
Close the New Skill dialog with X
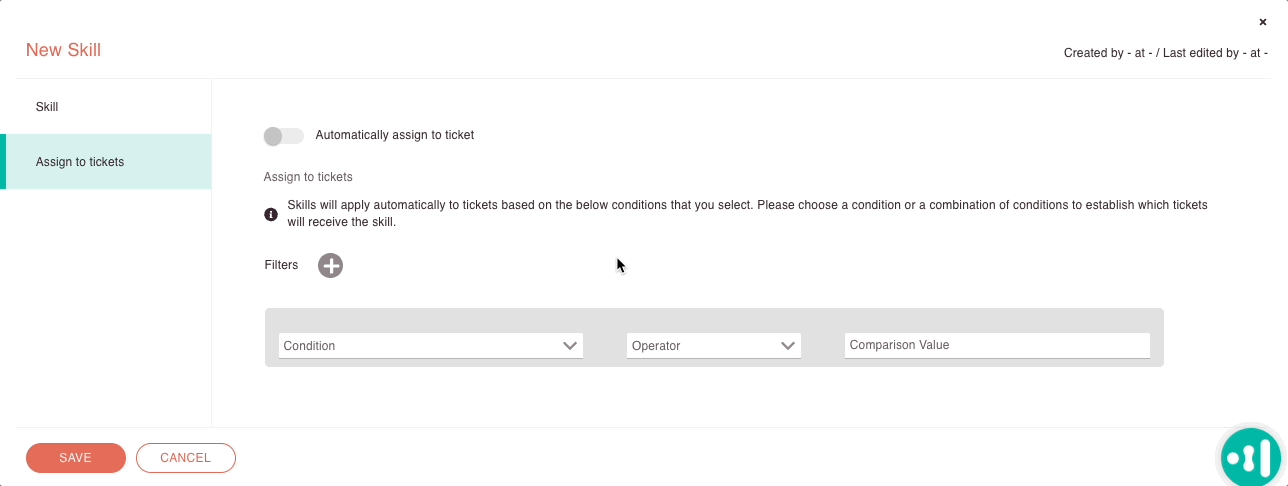tap(1263, 21)
